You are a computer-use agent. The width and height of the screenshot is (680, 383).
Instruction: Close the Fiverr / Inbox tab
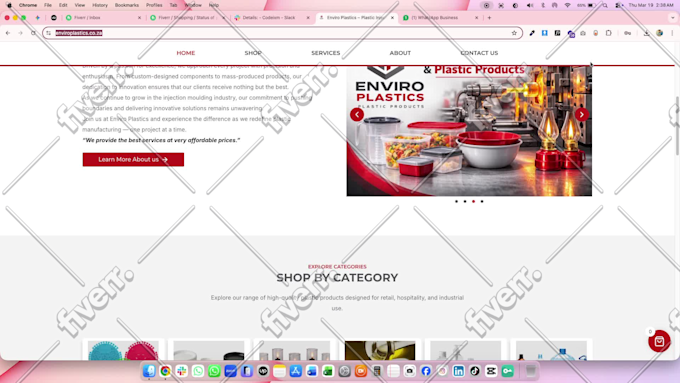click(x=139, y=18)
